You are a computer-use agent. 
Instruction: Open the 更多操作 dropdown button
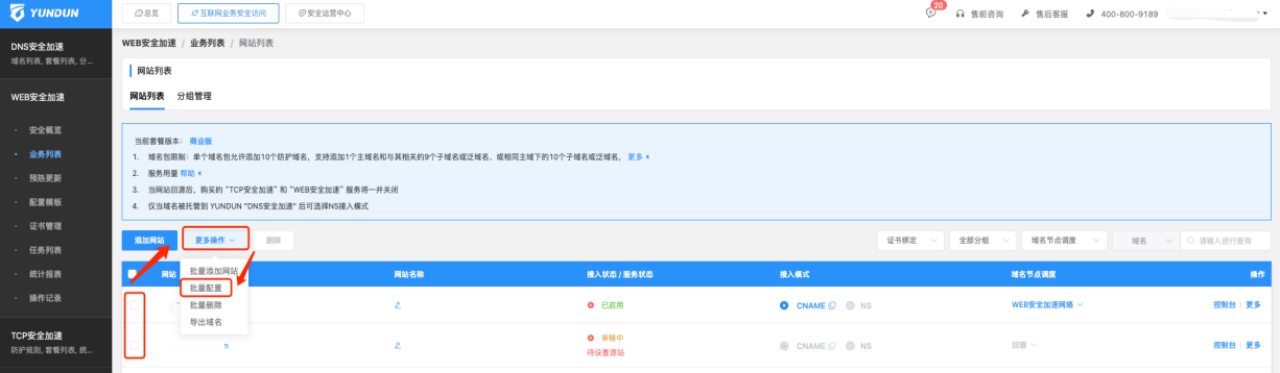pos(215,240)
